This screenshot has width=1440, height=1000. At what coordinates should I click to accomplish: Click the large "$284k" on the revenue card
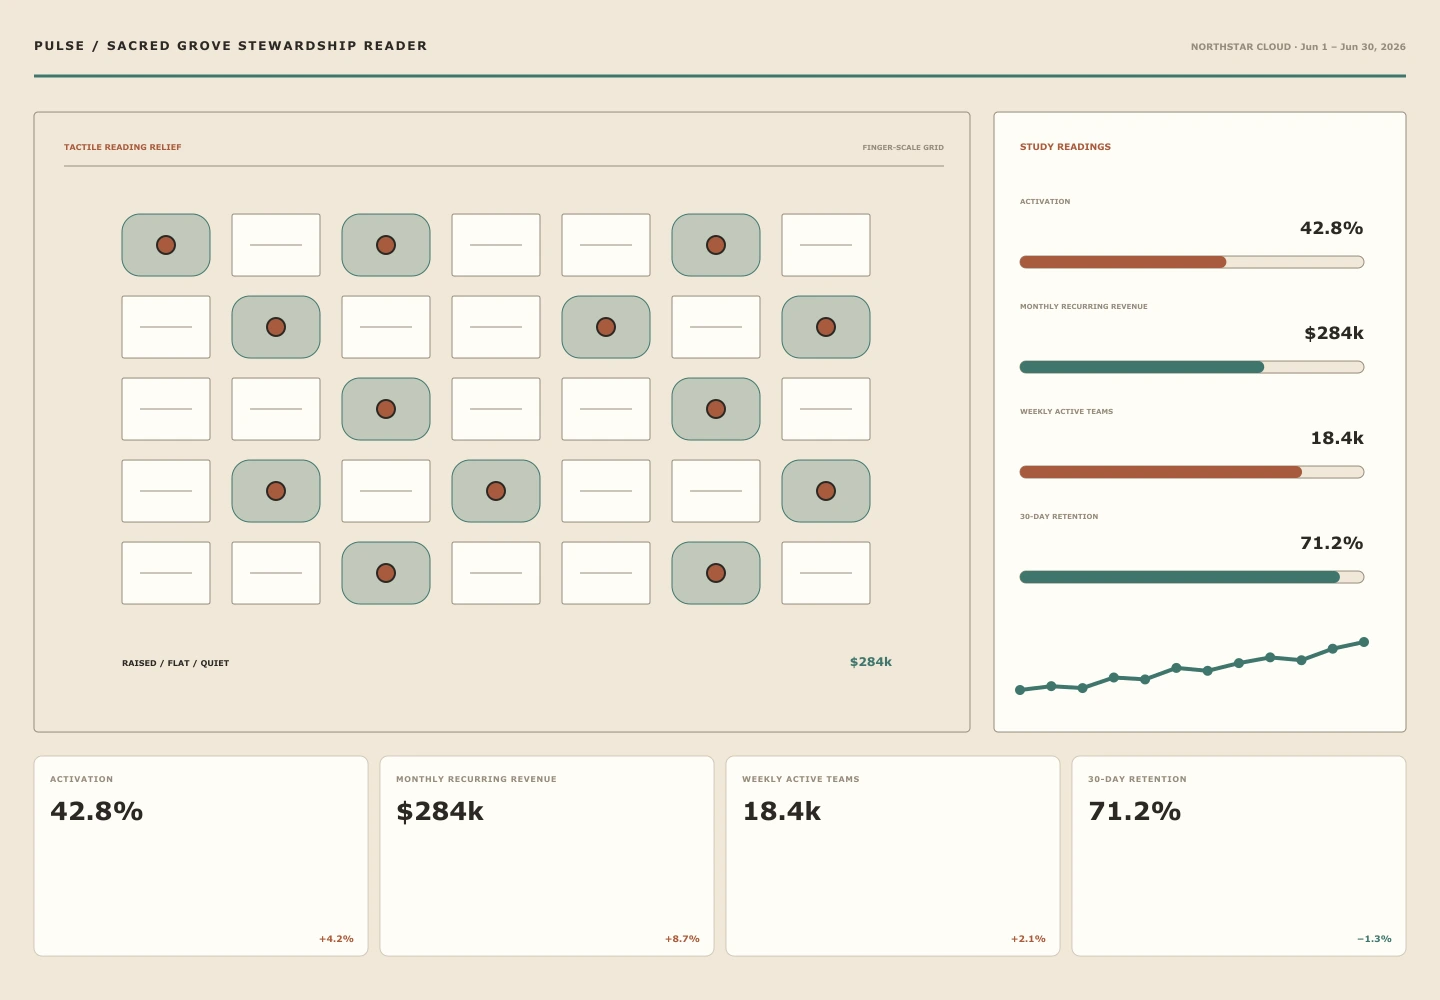(440, 811)
